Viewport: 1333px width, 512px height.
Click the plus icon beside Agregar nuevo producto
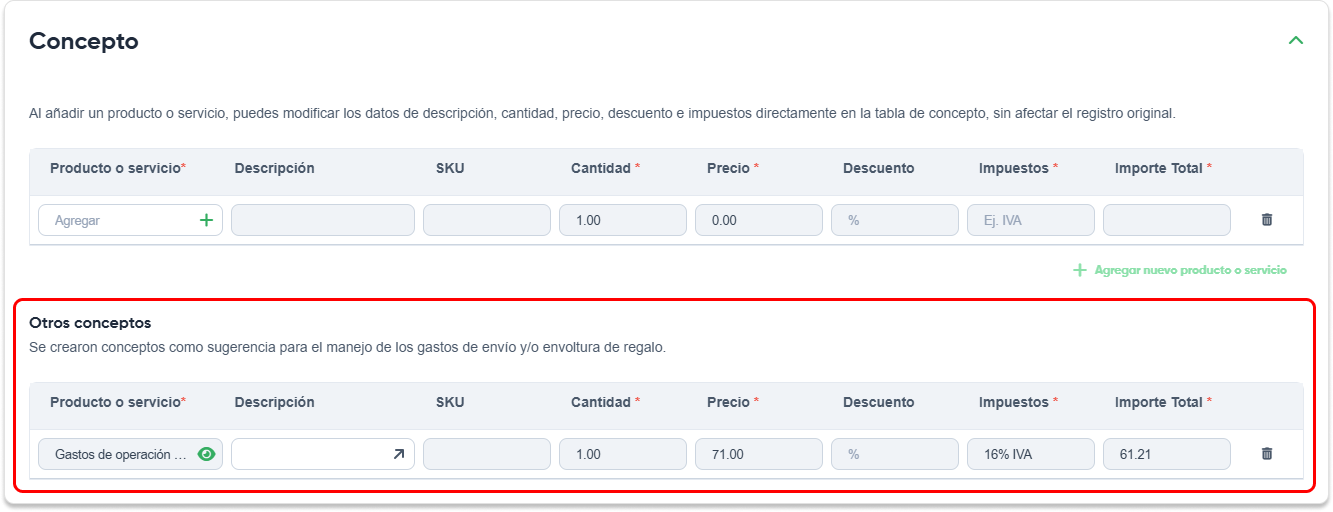point(1079,270)
